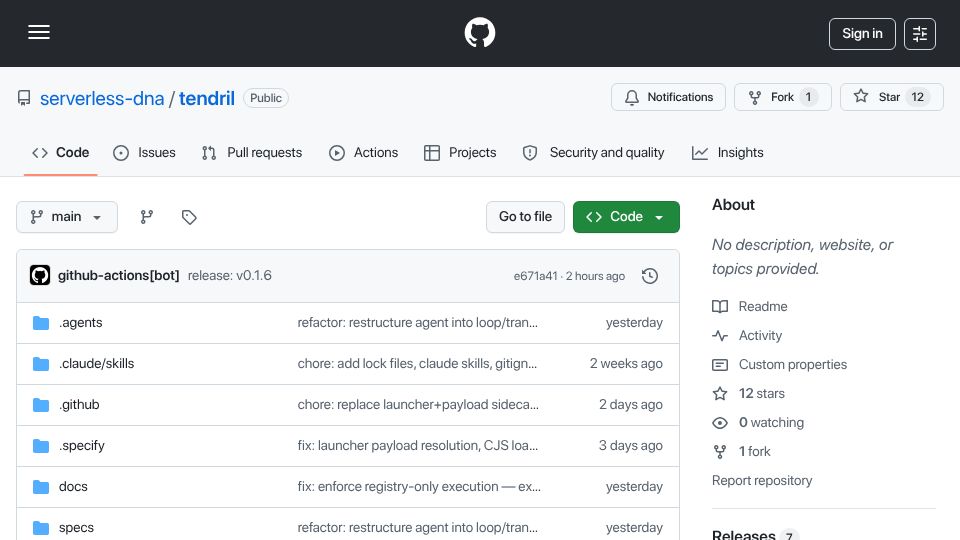Open the hamburger navigation menu

[39, 32]
